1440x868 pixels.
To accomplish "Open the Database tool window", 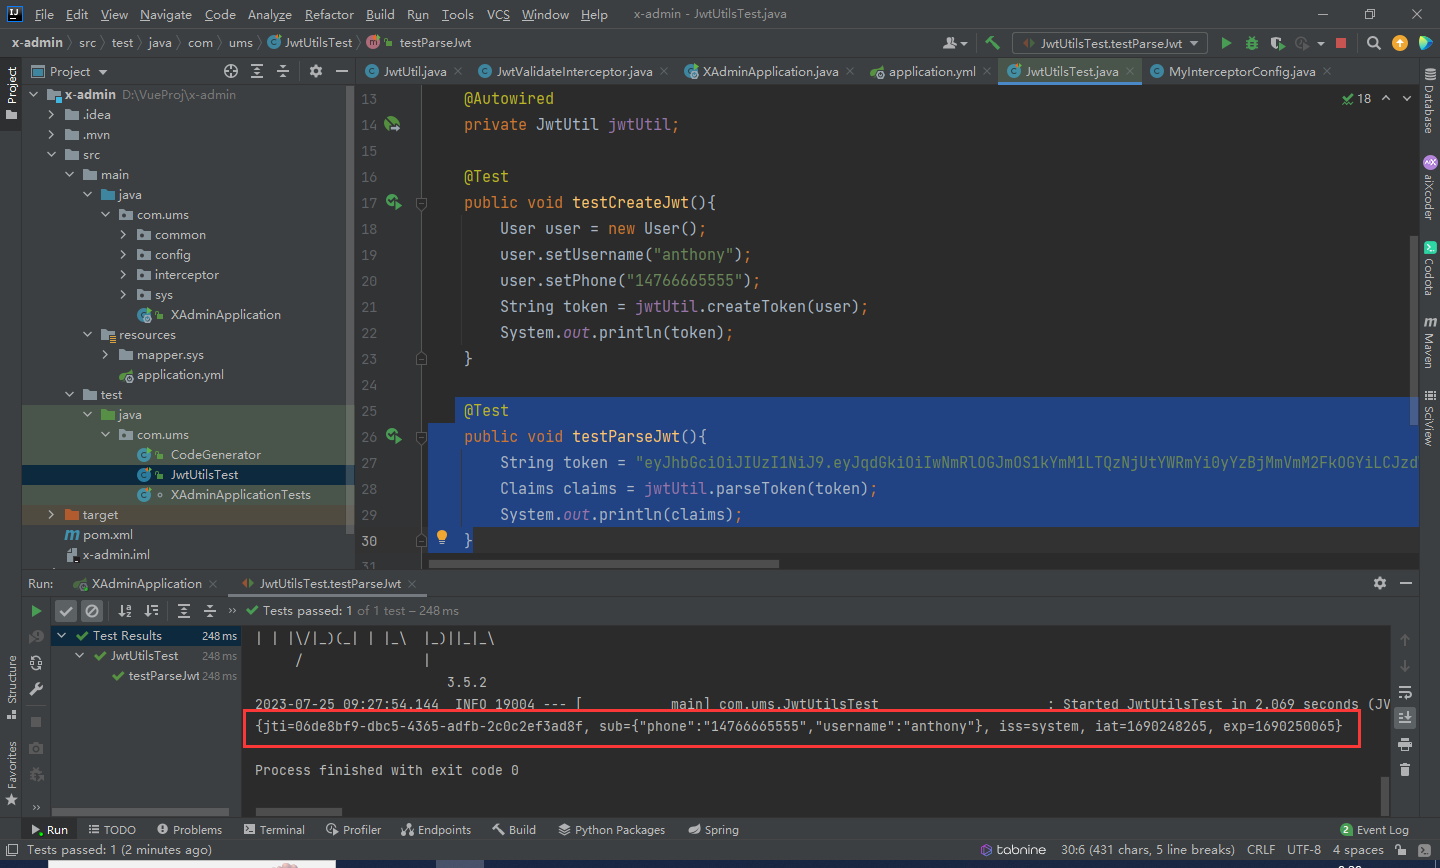I will coord(1429,101).
